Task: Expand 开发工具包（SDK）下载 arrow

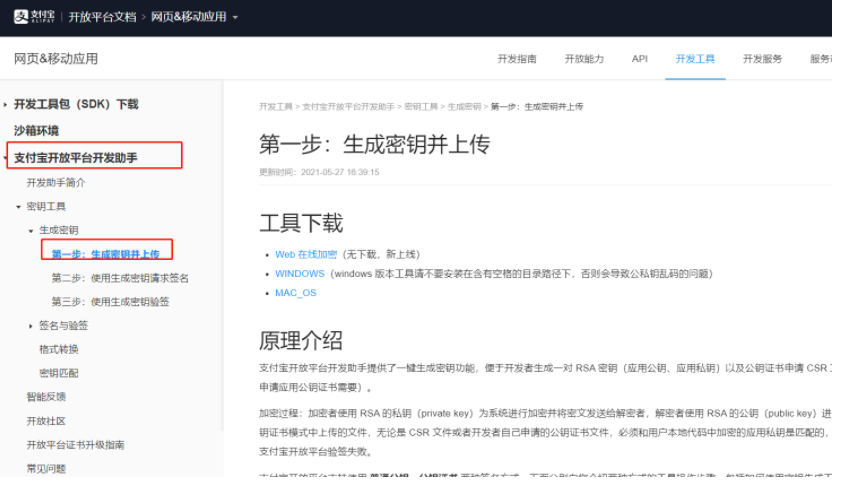Action: coord(5,104)
